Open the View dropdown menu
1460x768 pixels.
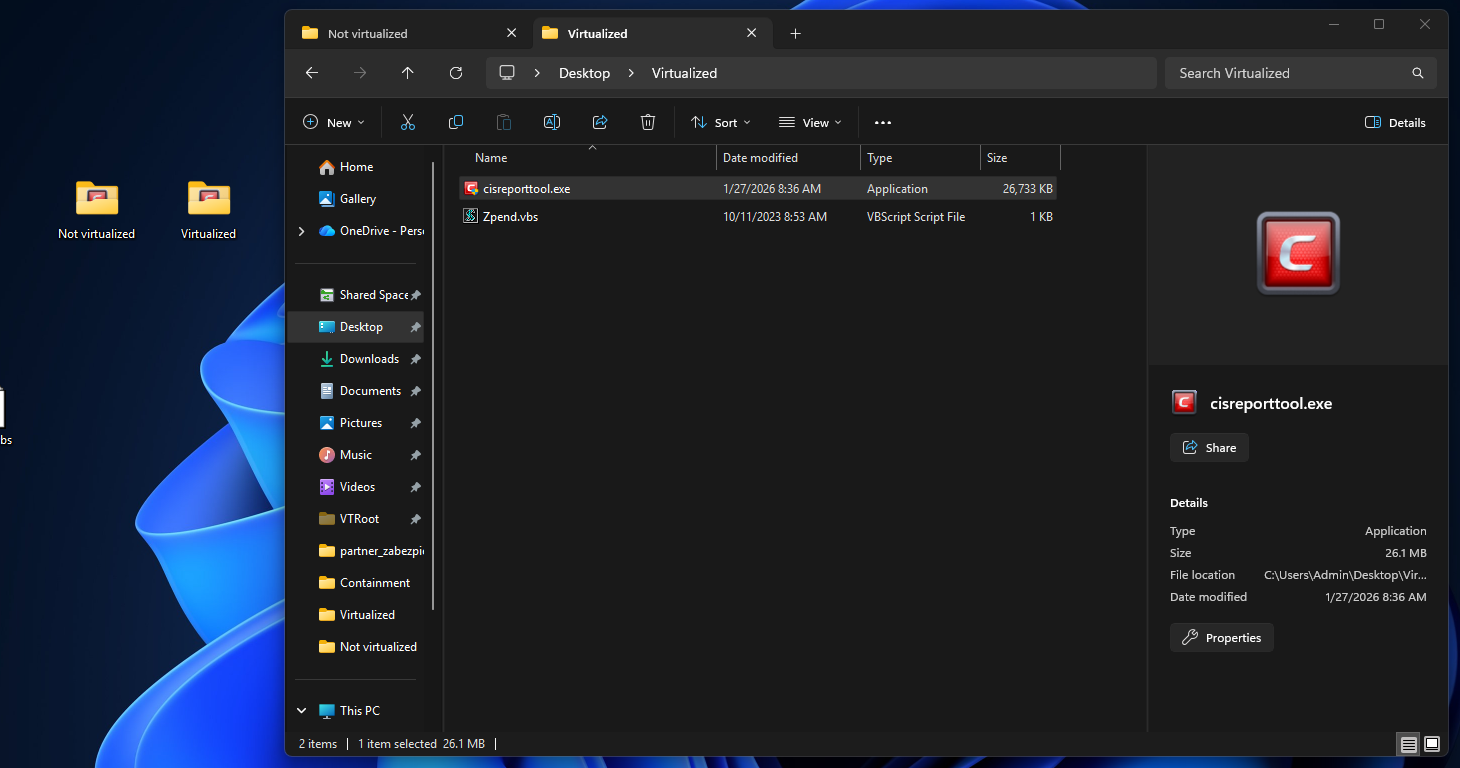click(810, 122)
